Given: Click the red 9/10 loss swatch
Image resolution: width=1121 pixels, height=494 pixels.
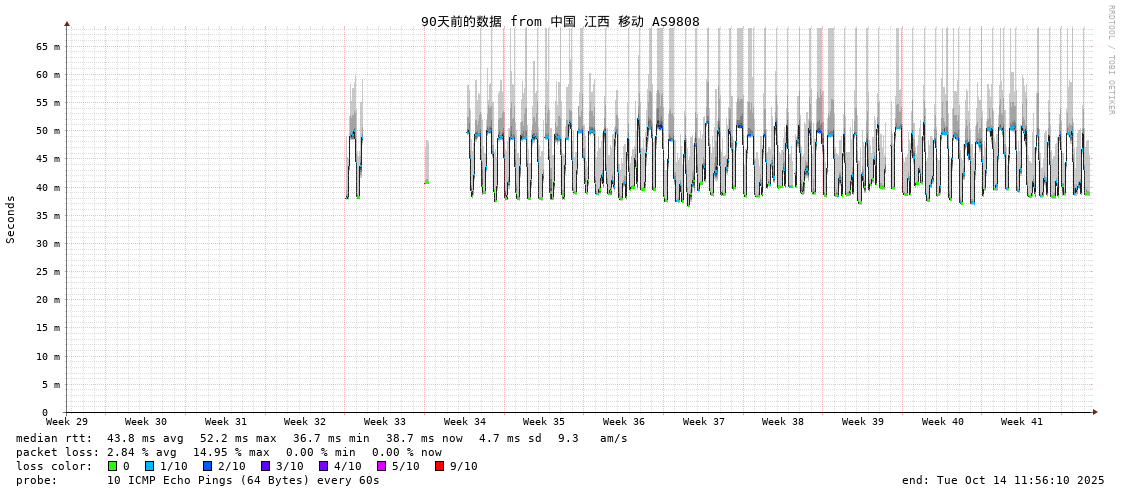Looking at the screenshot, I should [x=439, y=466].
